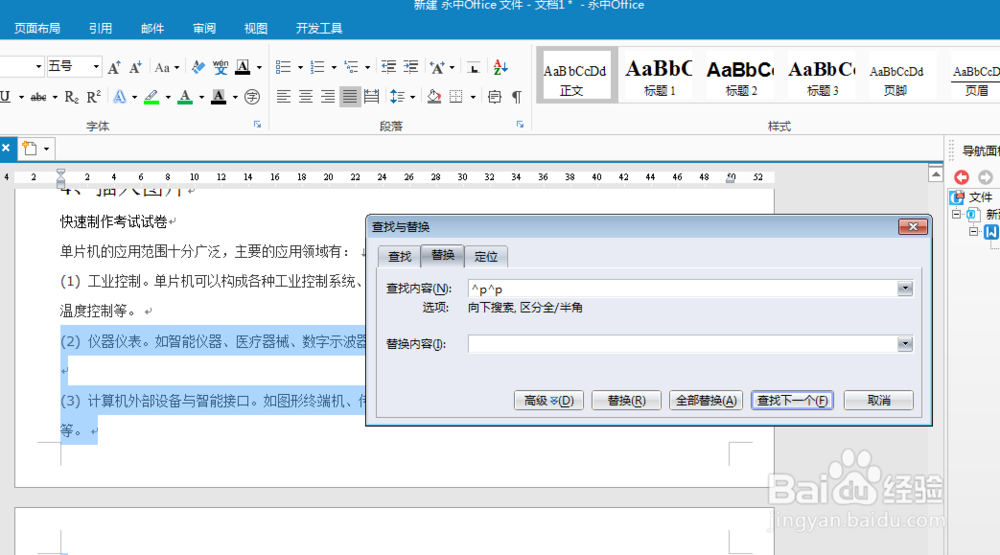Open the 替换内容 history dropdown

[905, 344]
